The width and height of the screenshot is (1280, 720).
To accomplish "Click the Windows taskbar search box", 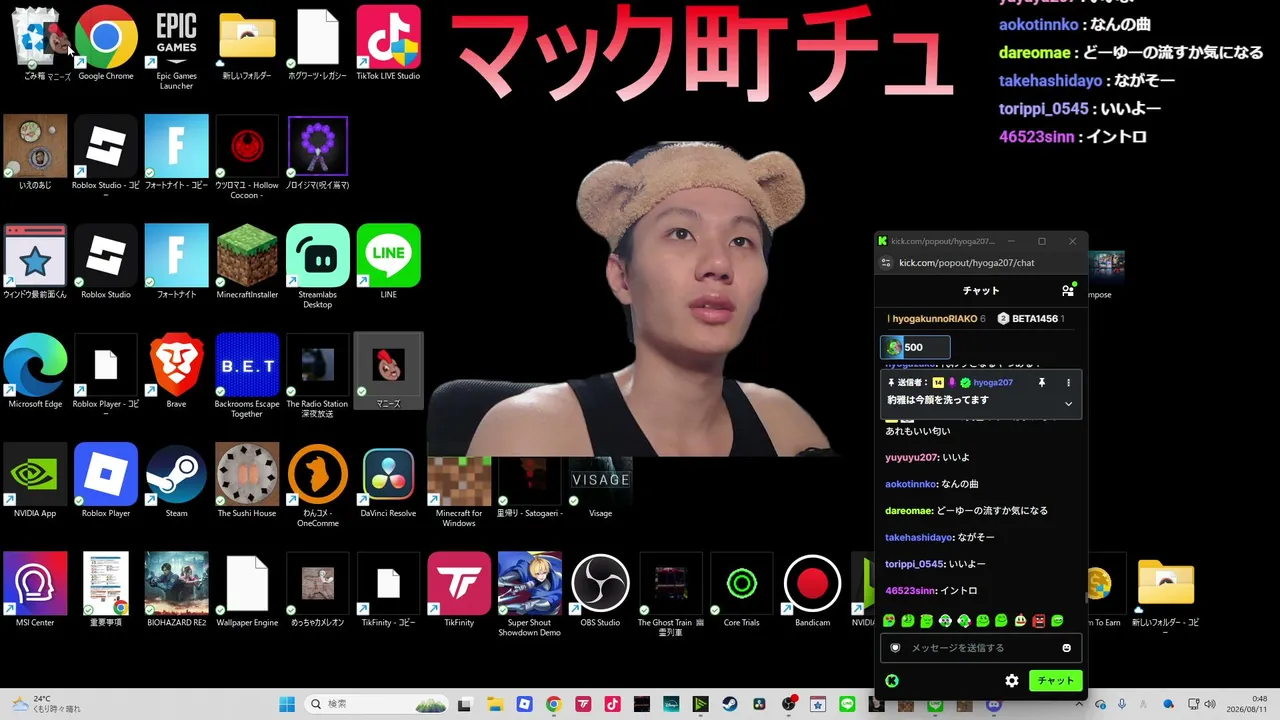I will [x=378, y=704].
